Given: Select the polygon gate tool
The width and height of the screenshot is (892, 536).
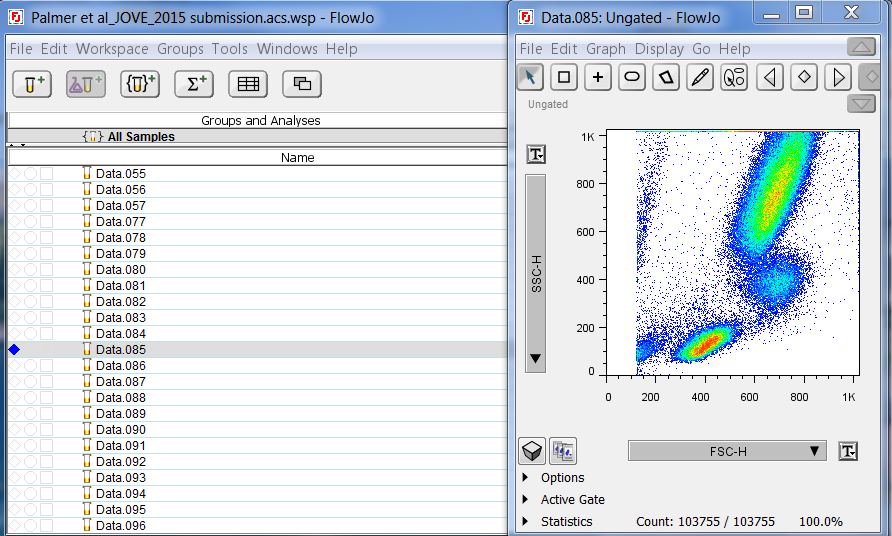Looking at the screenshot, I should click(x=665, y=77).
